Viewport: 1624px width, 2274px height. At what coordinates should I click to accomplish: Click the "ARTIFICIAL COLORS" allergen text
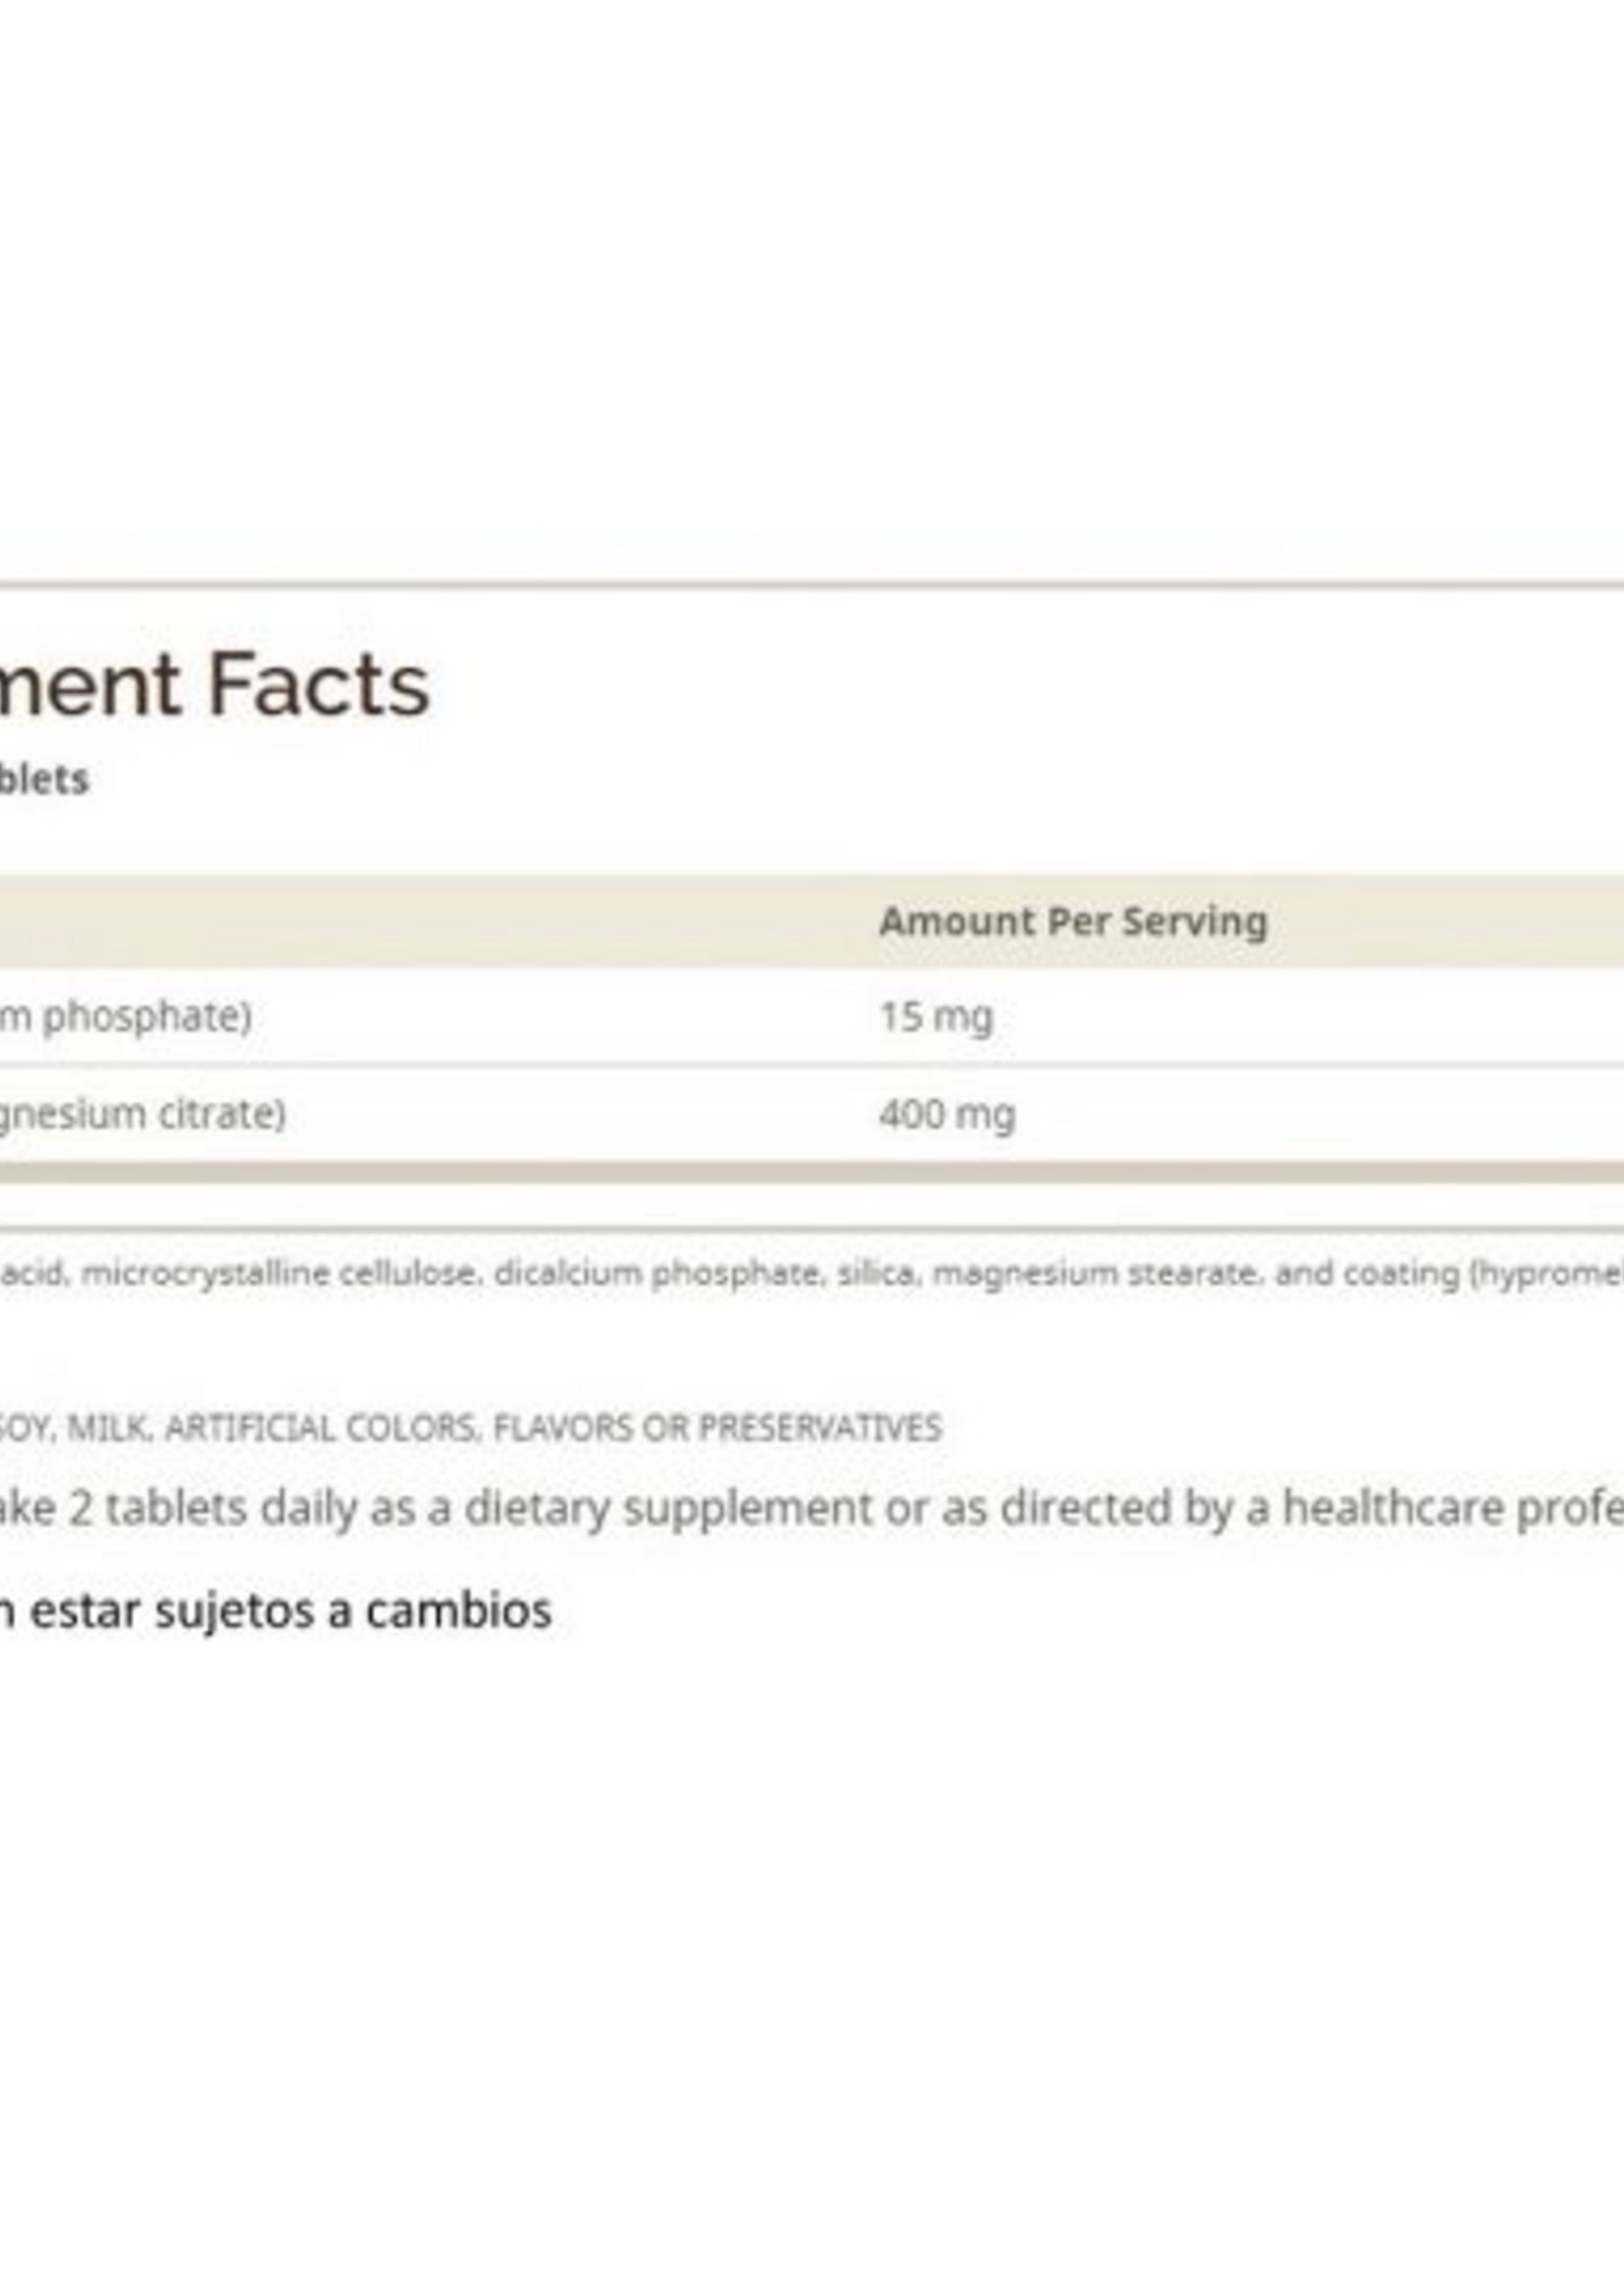click(x=321, y=1427)
